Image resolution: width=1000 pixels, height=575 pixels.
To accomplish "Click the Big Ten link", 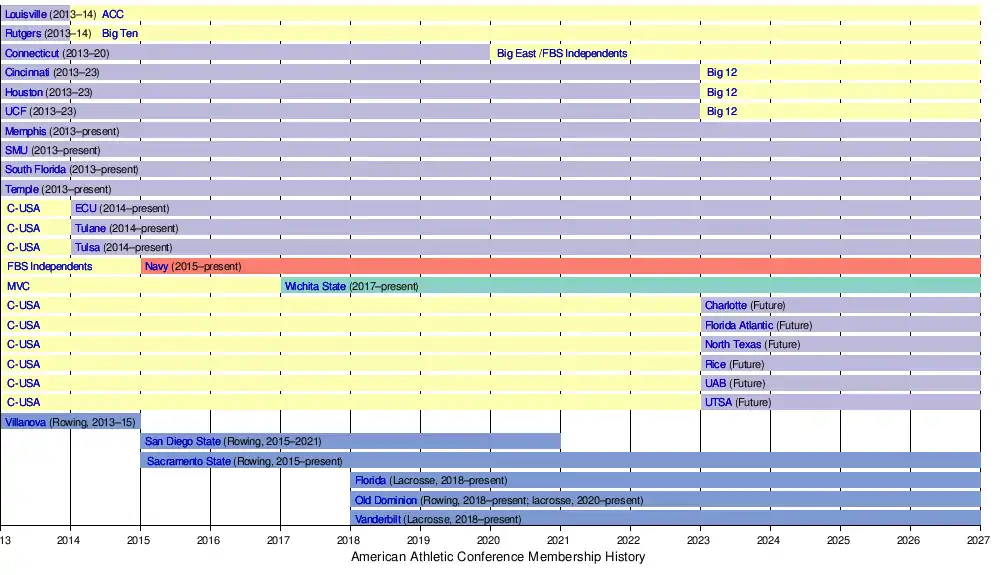I will [x=120, y=33].
